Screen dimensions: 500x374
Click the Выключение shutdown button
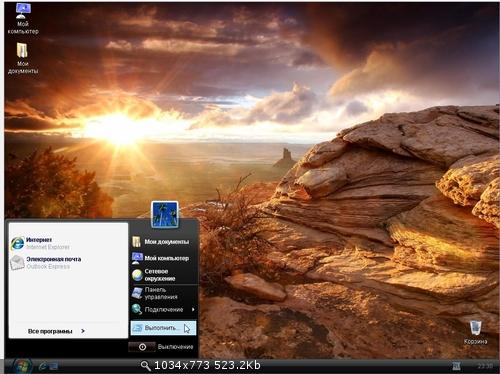(x=161, y=347)
